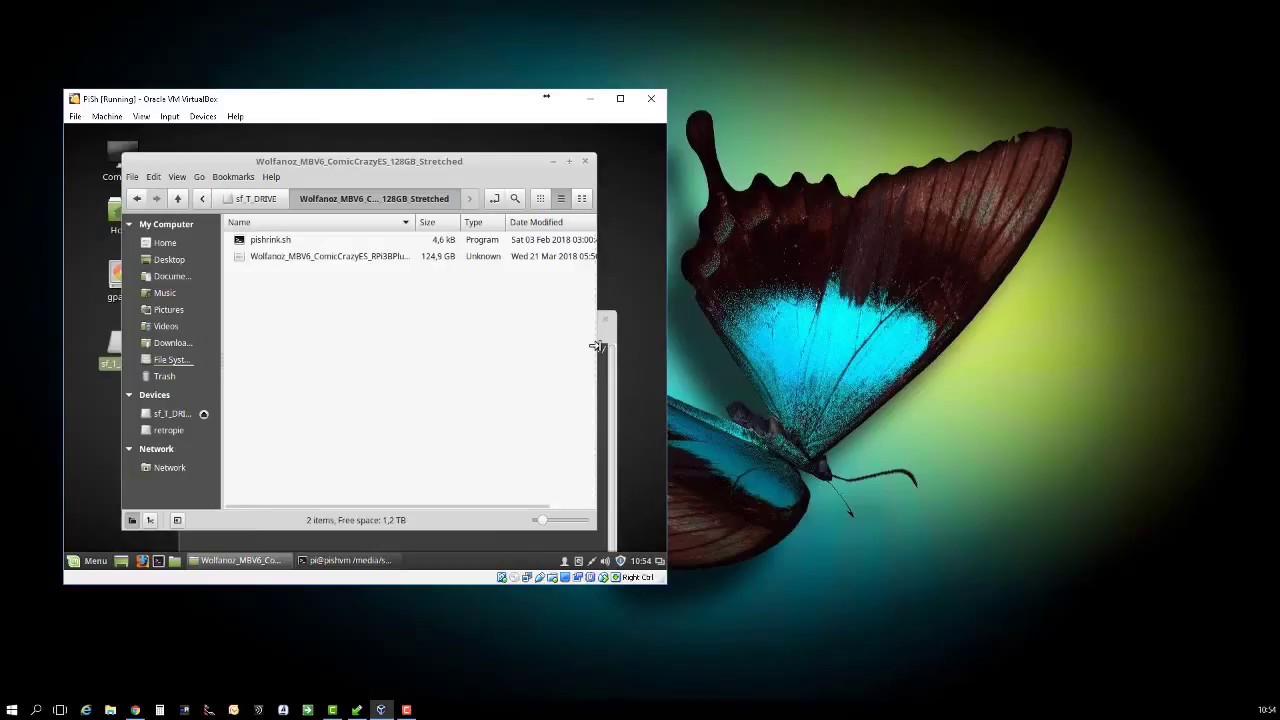Sort by the Type column header
The height and width of the screenshot is (720, 1280).
482,222
